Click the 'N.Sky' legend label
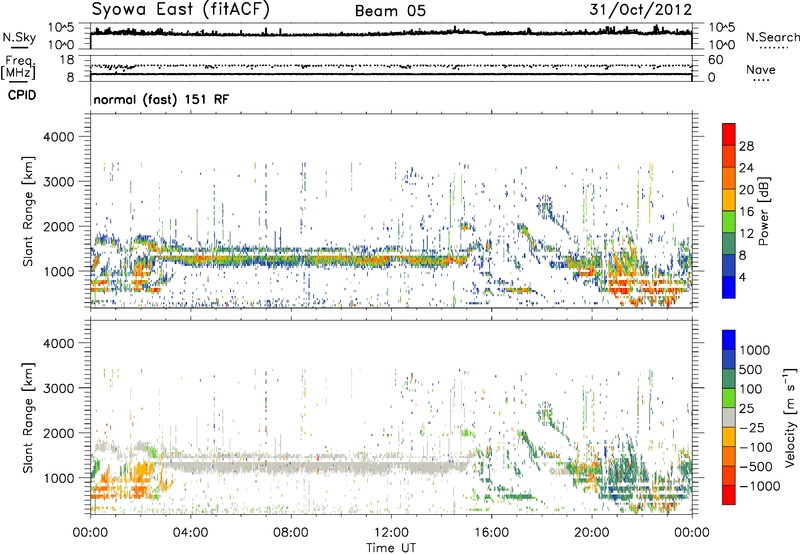Image resolution: width=800 pixels, height=554 pixels. tap(19, 37)
